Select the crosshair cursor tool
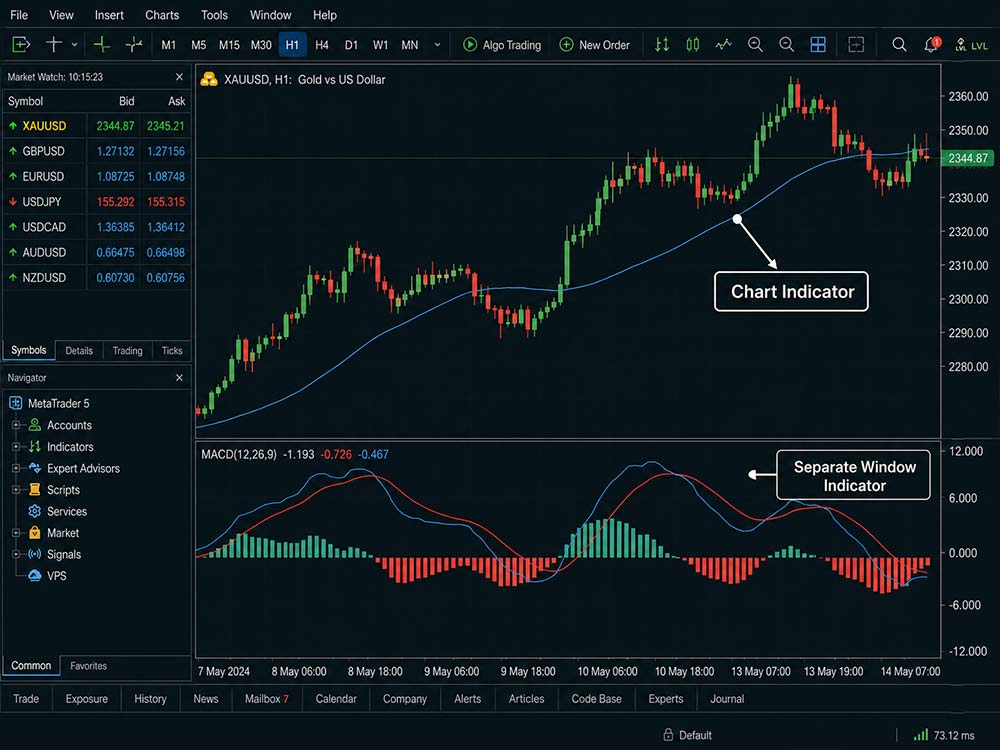Viewport: 1000px width, 750px height. (54, 45)
